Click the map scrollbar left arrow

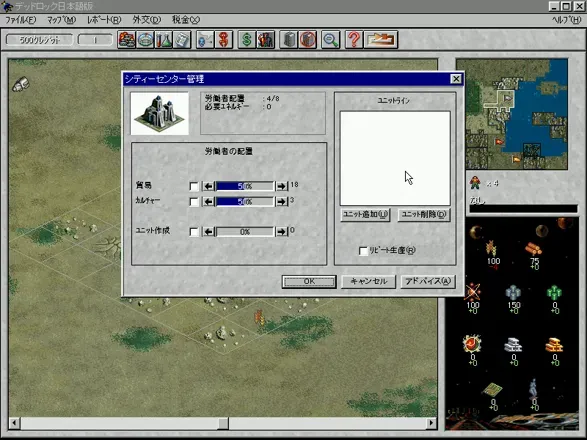pos(14,423)
